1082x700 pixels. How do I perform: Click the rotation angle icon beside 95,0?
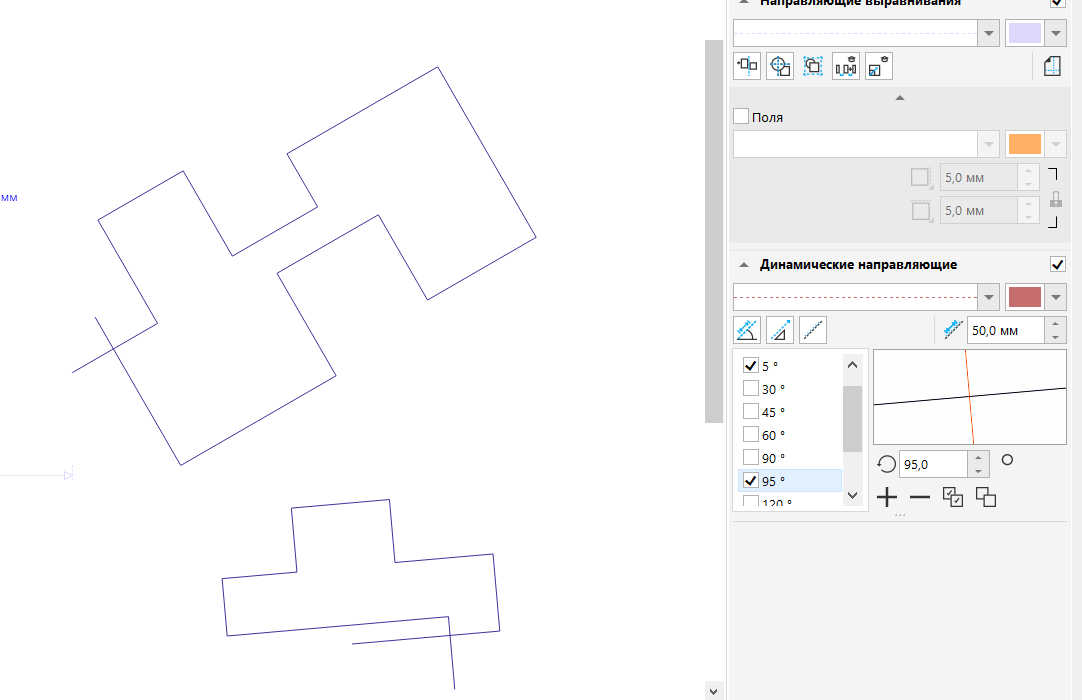pos(886,464)
